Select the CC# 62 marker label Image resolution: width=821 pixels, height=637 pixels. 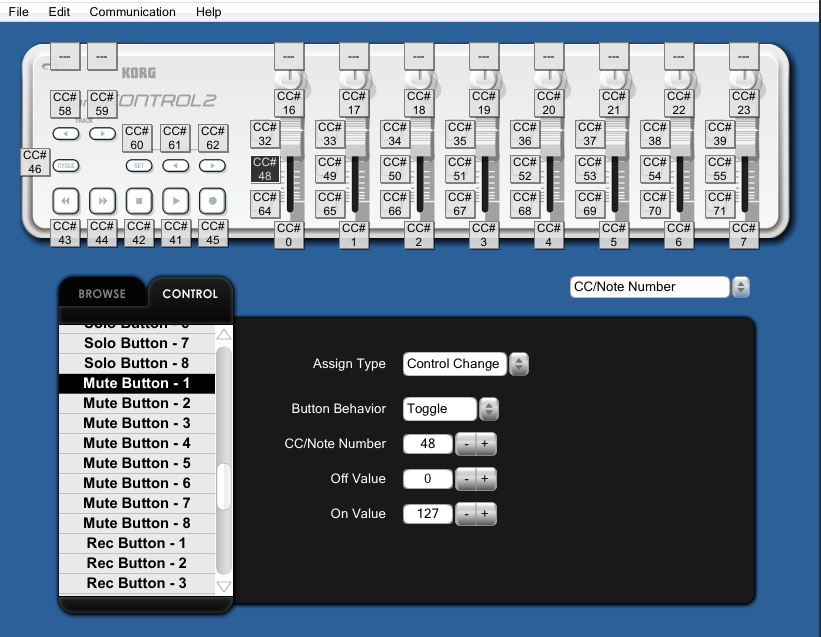[x=213, y=138]
